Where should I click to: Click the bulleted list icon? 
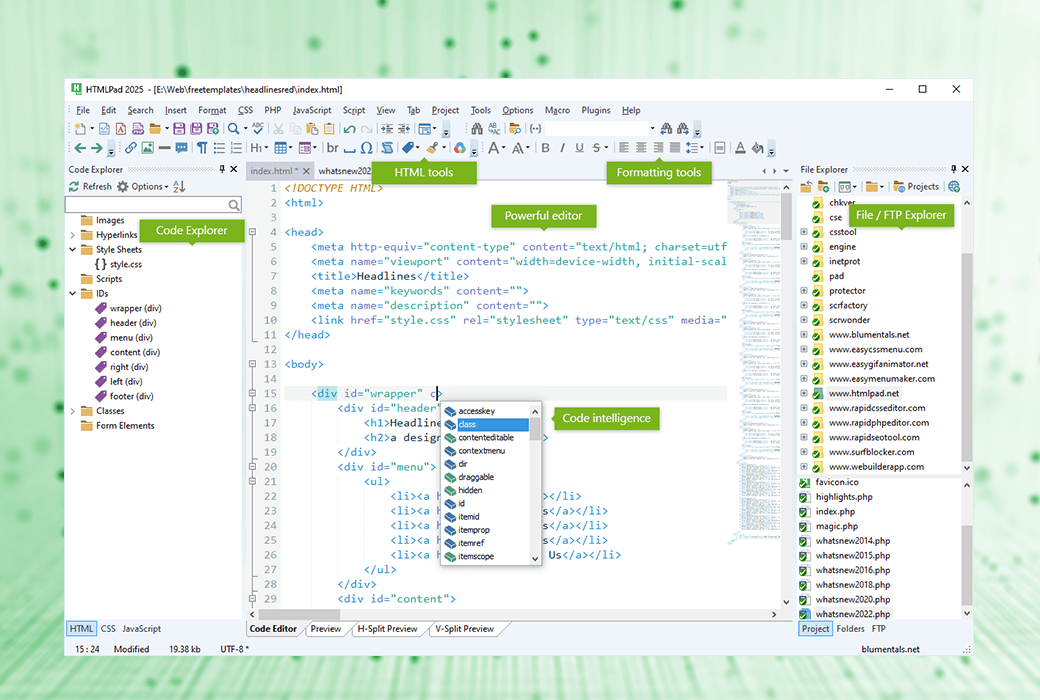click(220, 148)
